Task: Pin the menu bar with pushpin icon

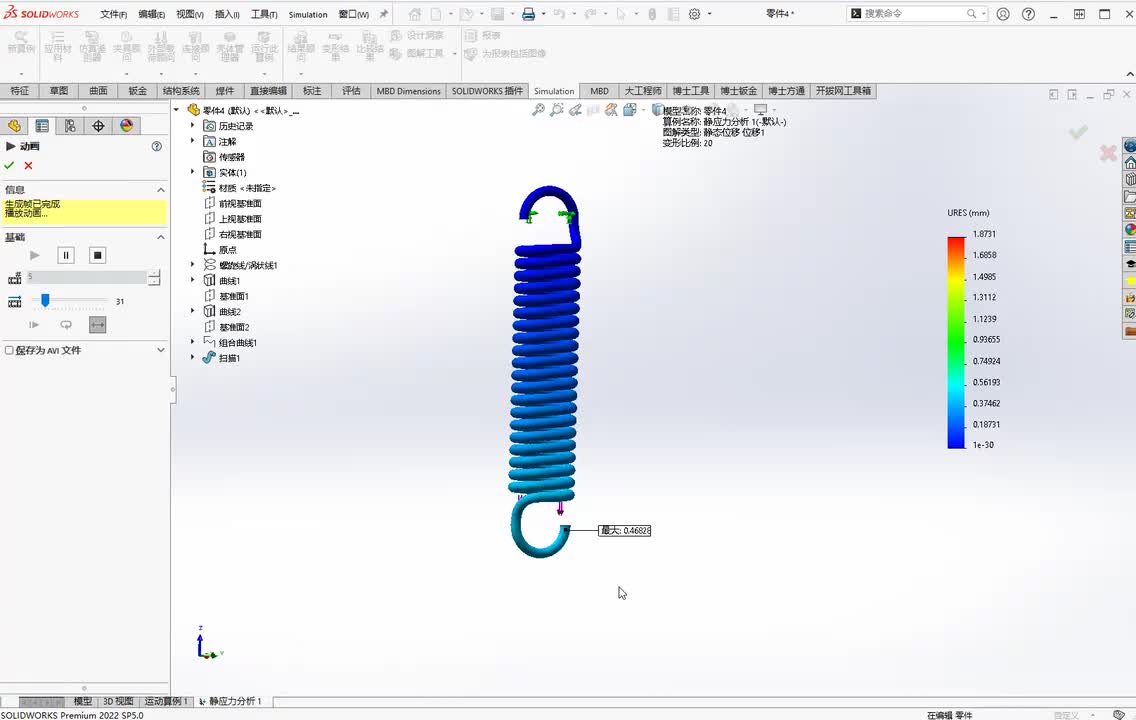Action: [x=384, y=14]
